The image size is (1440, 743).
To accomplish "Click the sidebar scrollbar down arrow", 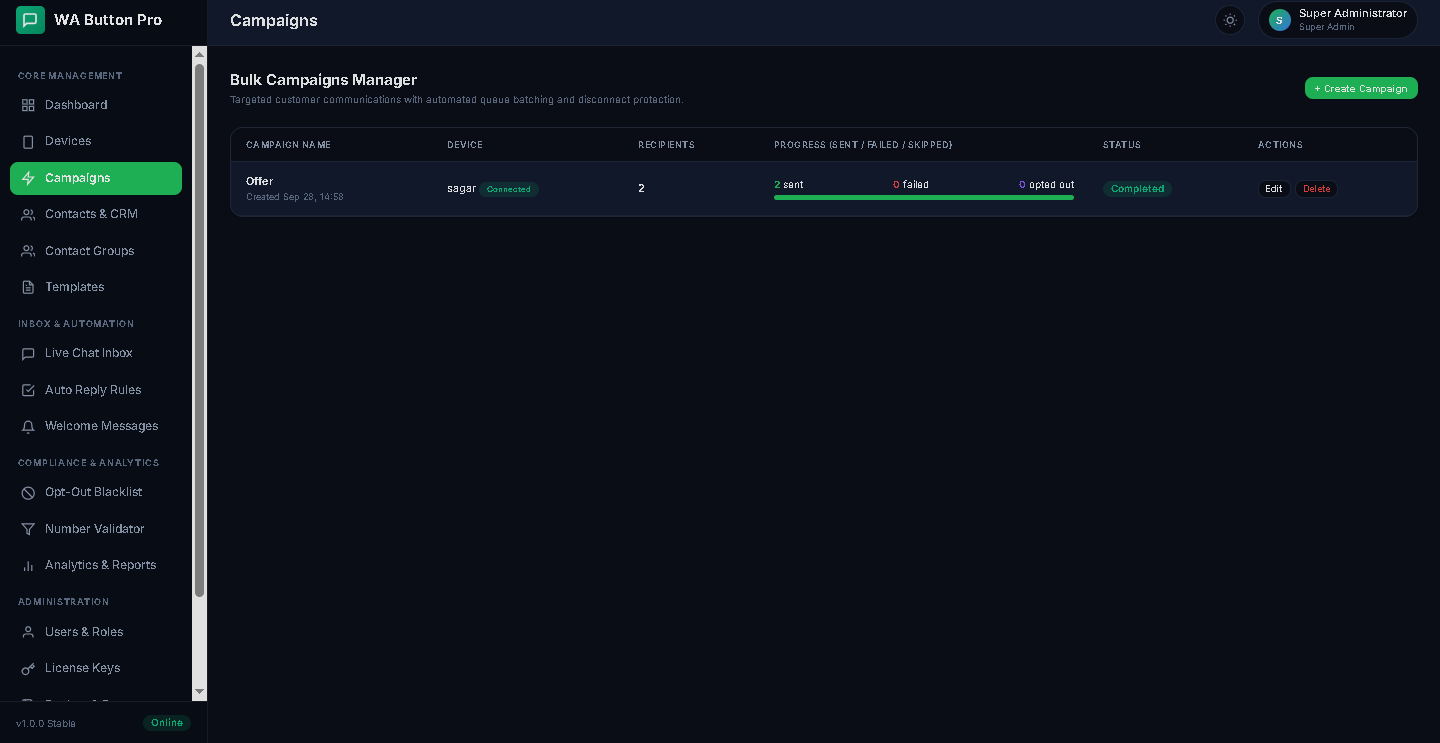I will pos(199,691).
